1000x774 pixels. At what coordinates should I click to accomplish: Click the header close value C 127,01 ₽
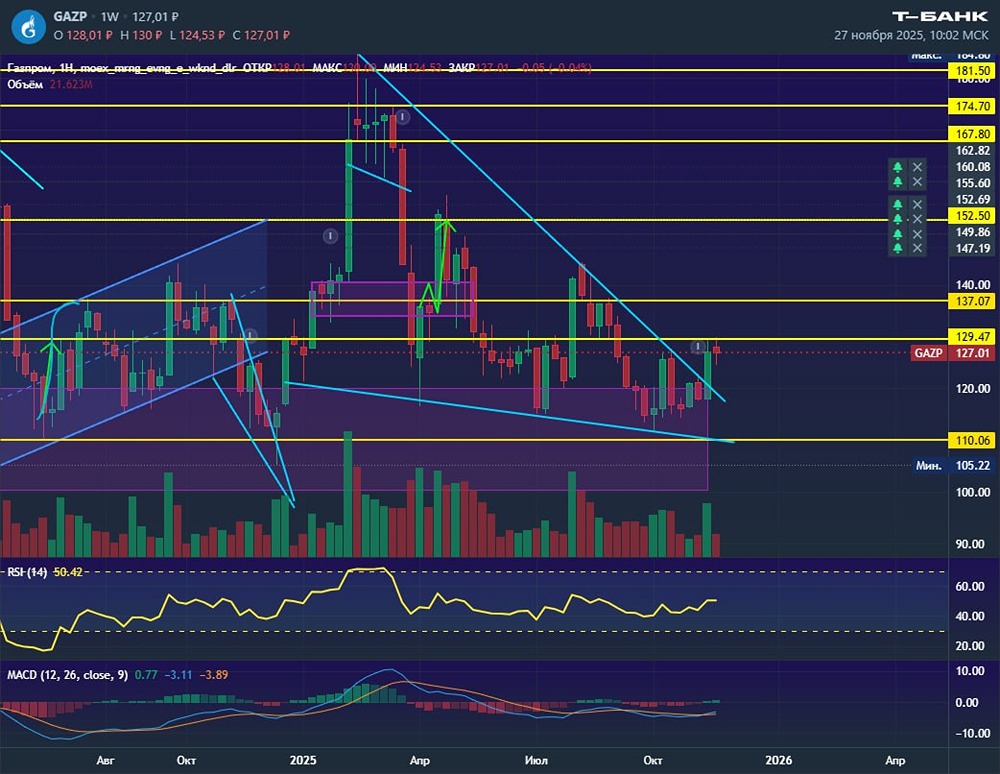(x=261, y=35)
